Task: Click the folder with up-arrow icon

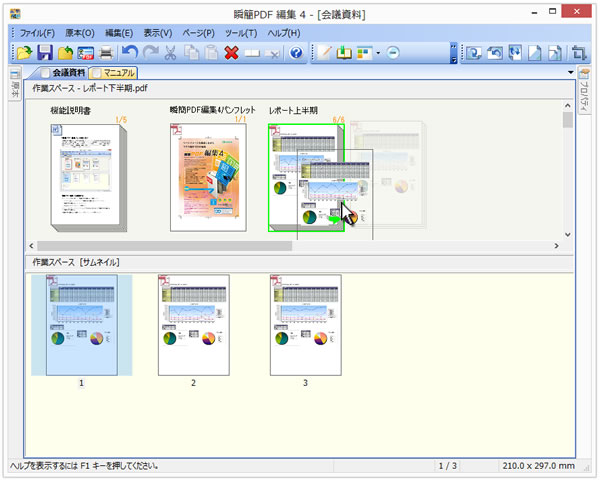Action: (65, 53)
